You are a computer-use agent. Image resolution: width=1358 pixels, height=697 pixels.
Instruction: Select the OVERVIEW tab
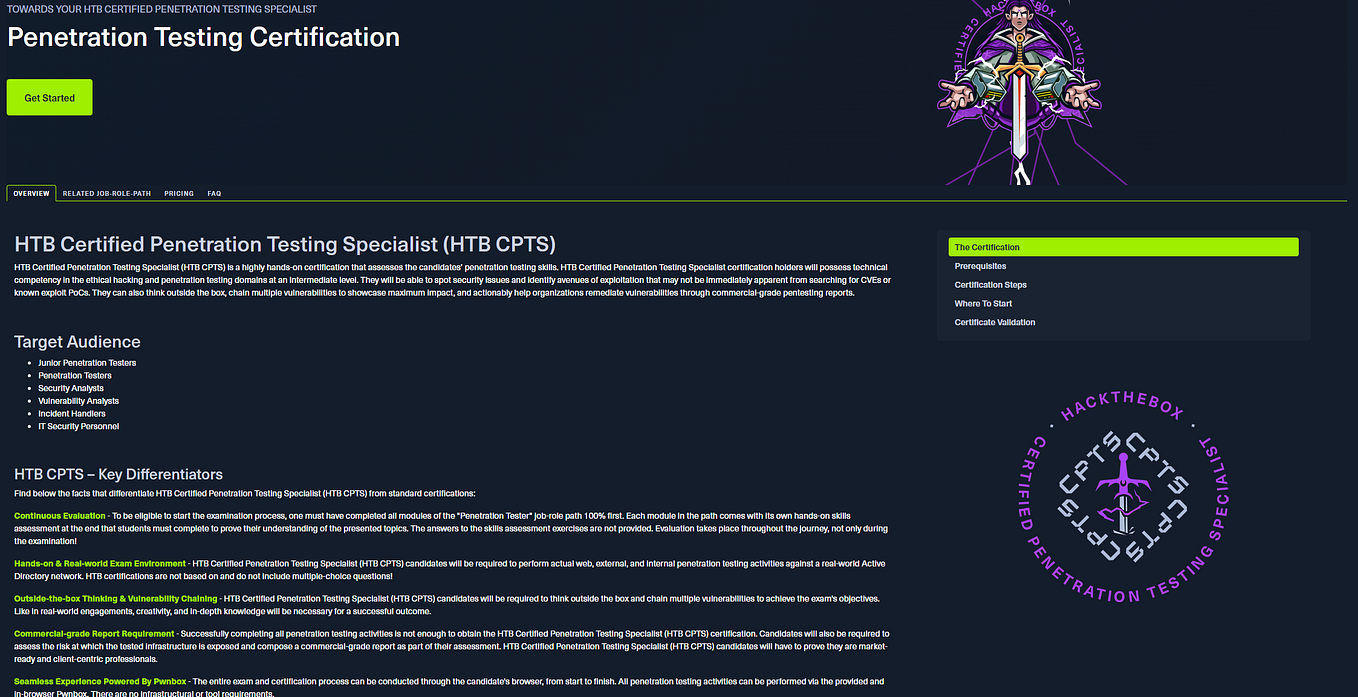(x=31, y=192)
